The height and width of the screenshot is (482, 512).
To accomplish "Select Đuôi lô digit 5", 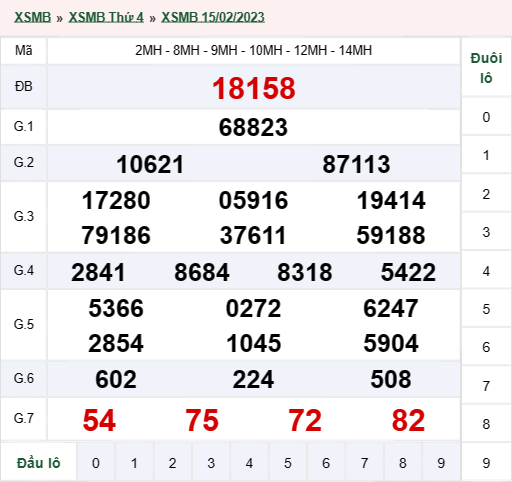I will (486, 309).
